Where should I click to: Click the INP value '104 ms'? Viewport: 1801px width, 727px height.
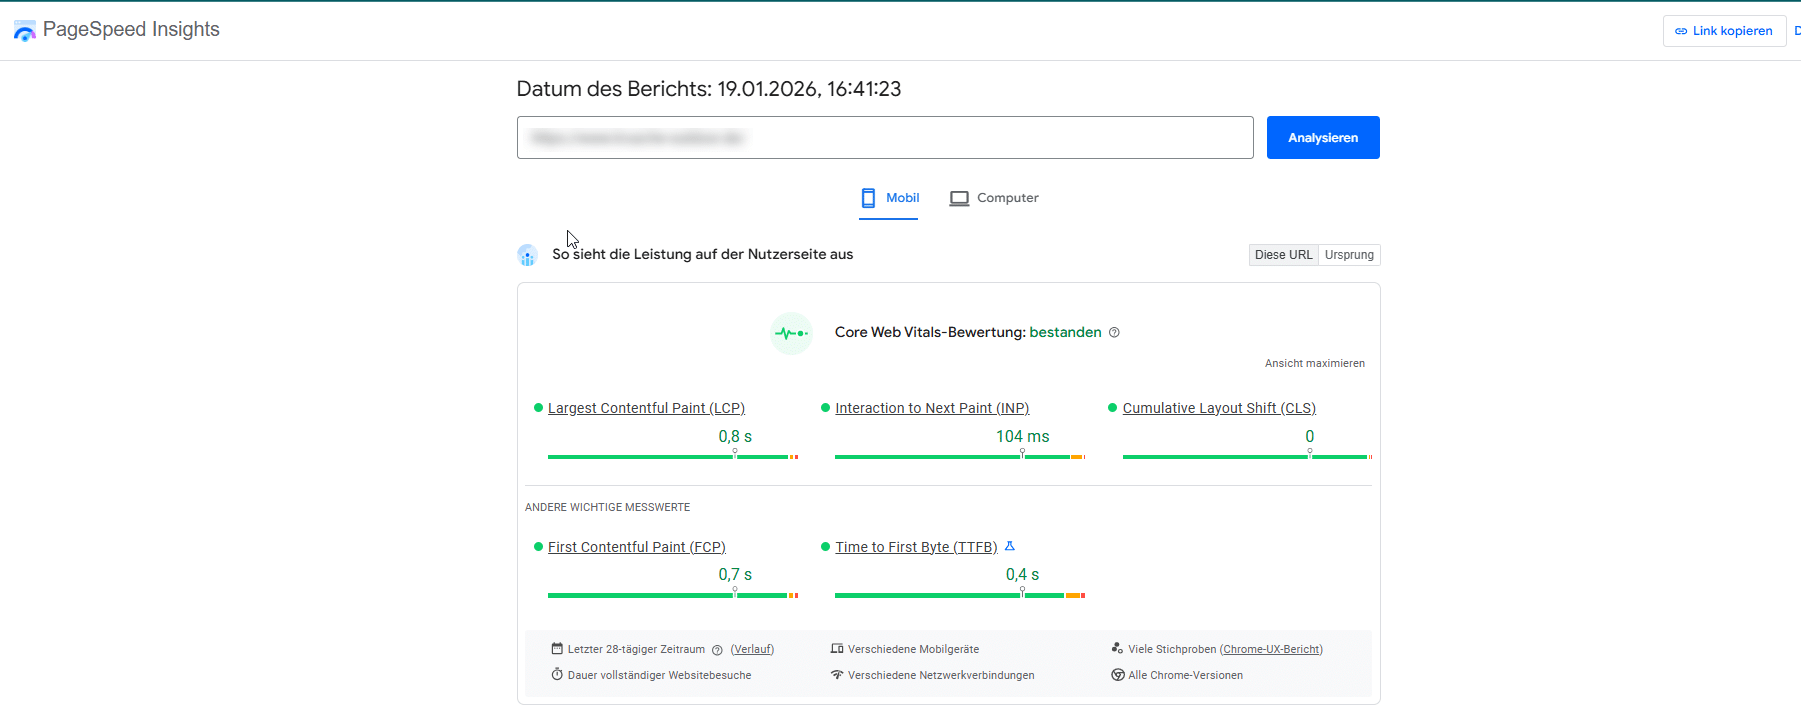[1022, 436]
